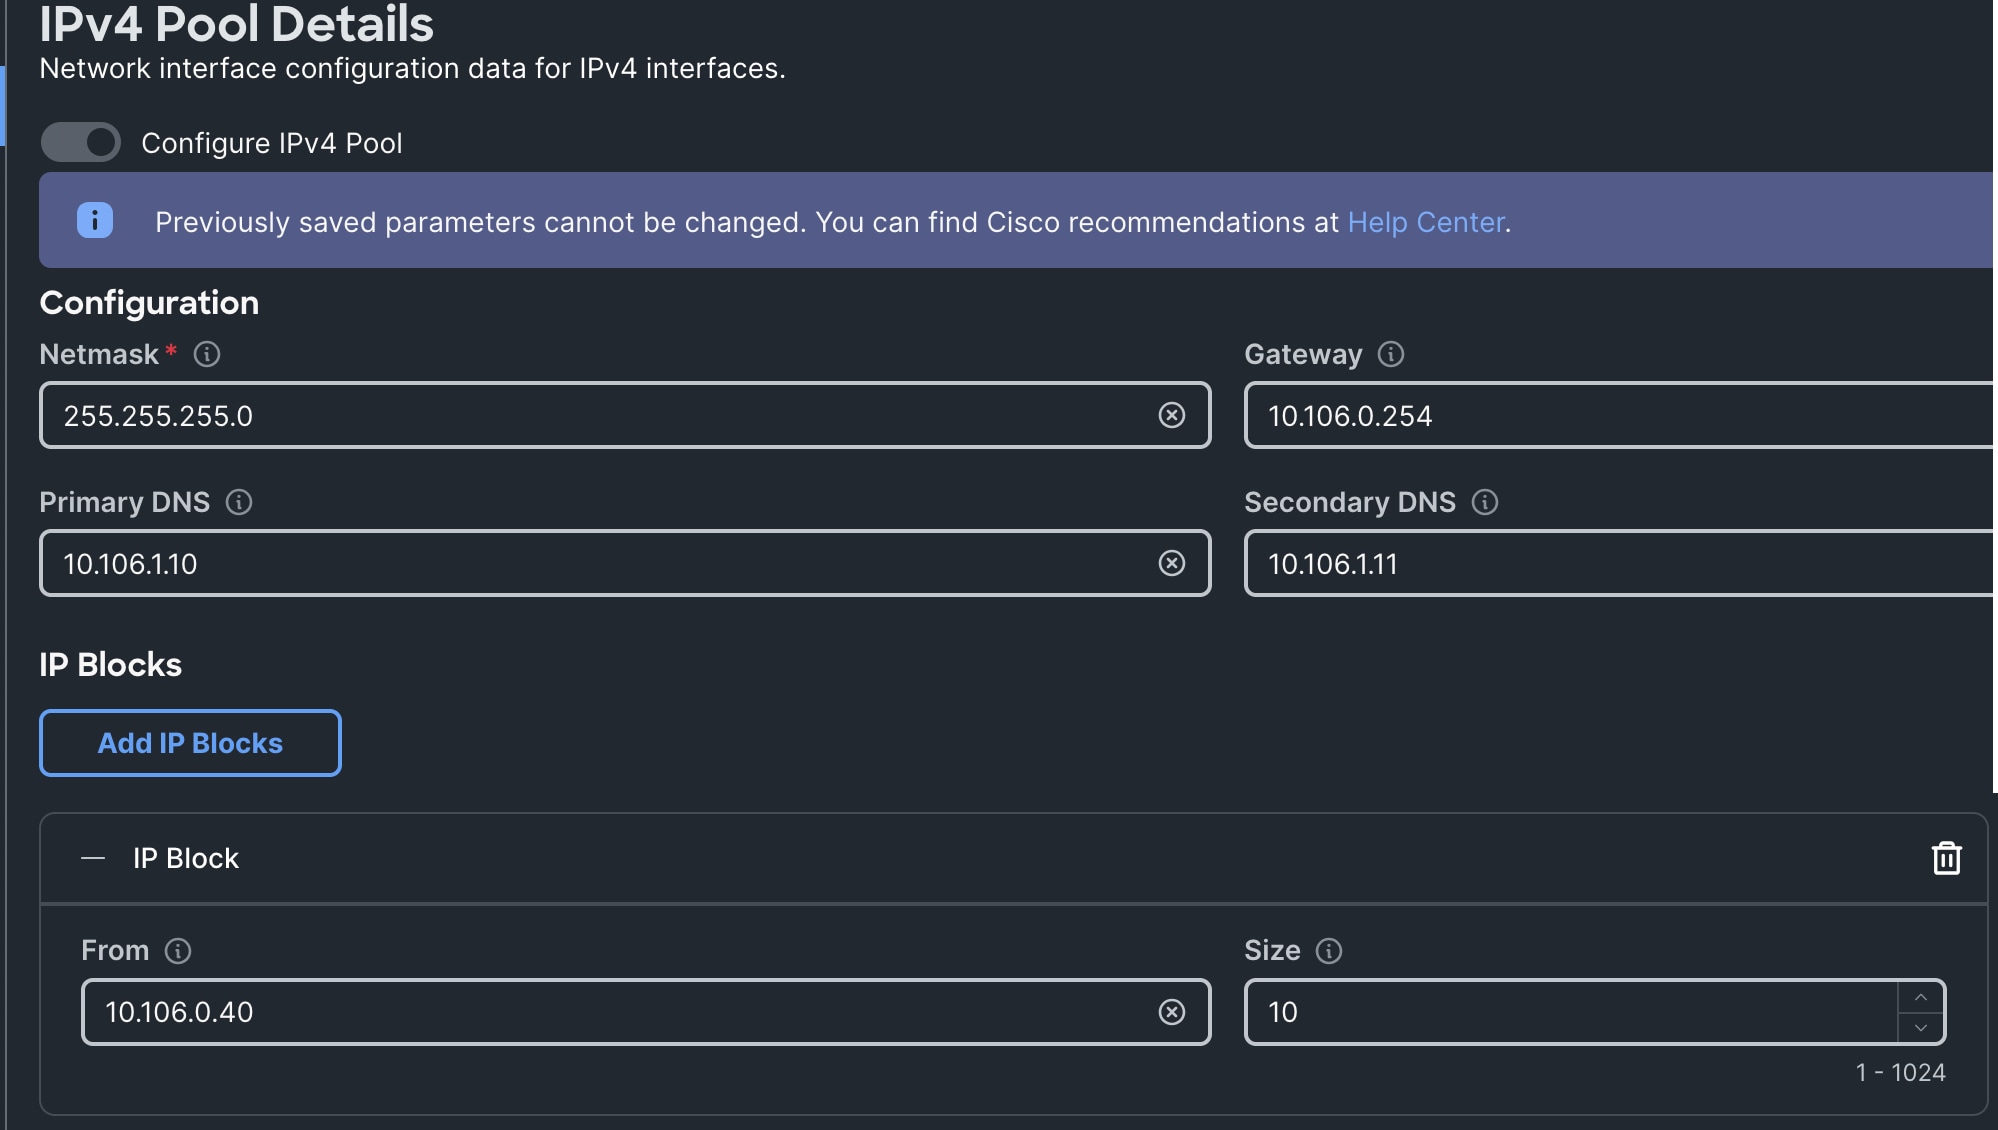Decrease Size with the down arrow

click(1920, 1028)
